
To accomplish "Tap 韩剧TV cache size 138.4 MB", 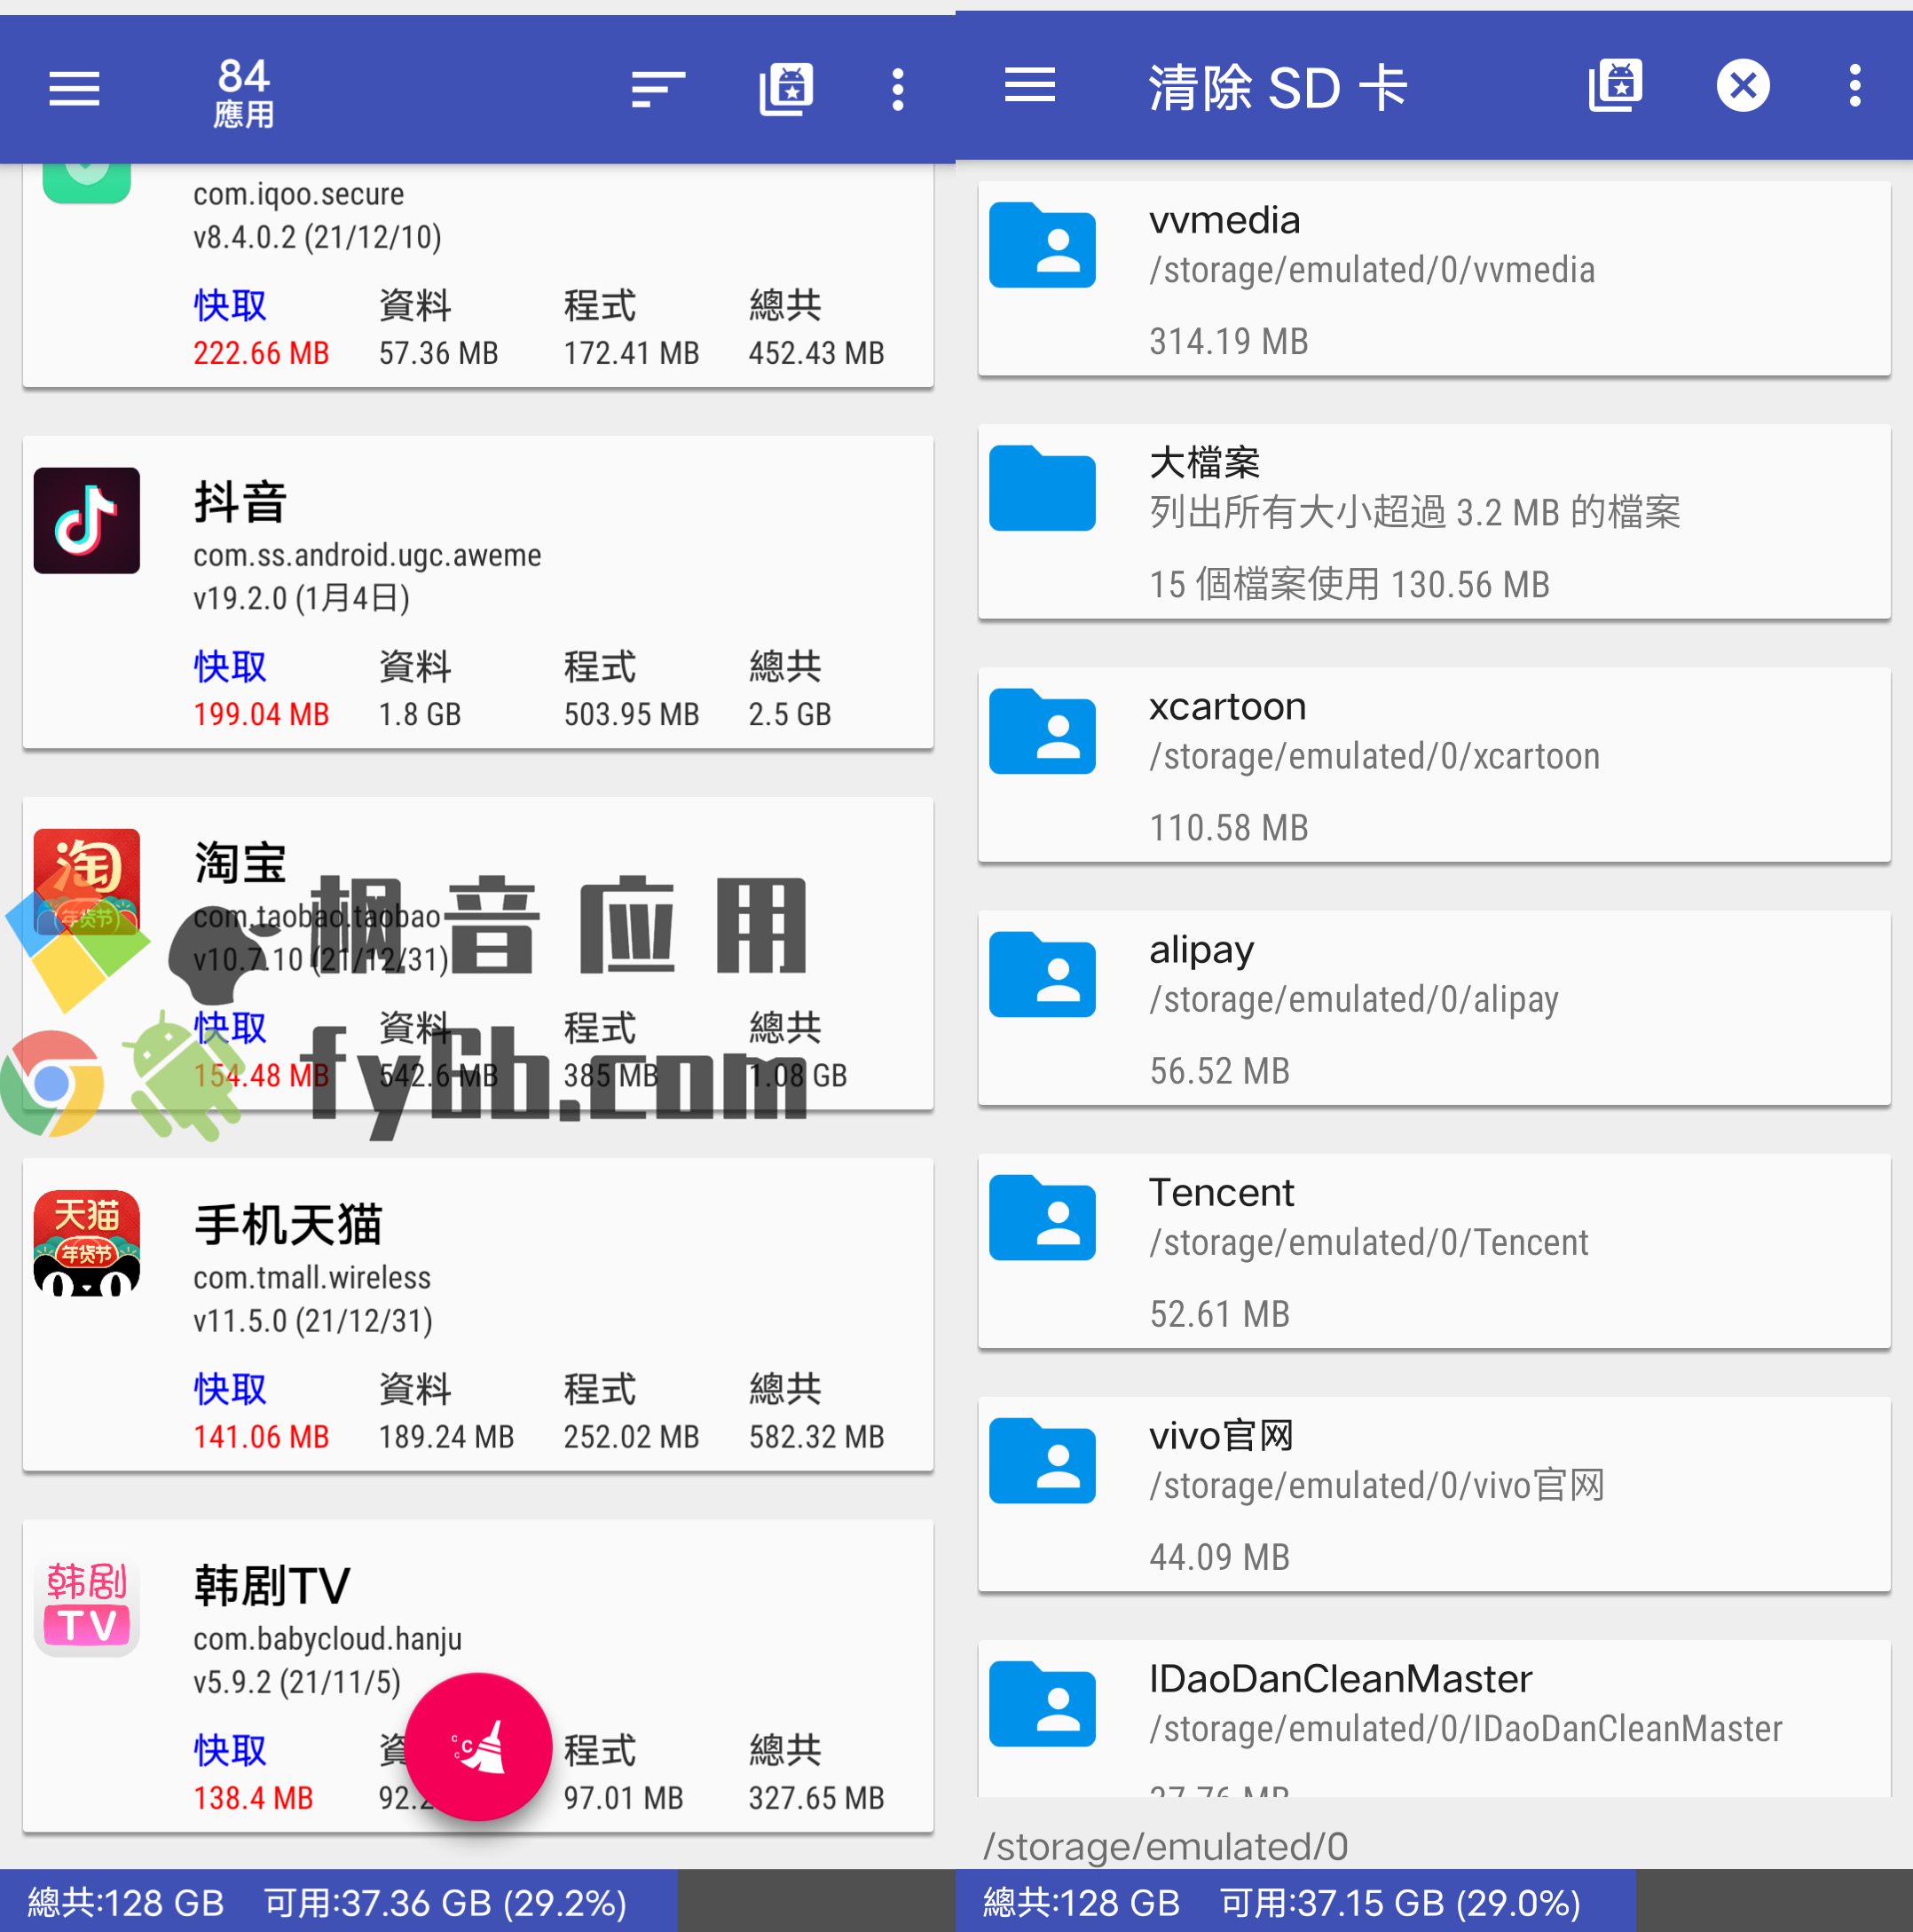I will pos(253,1797).
